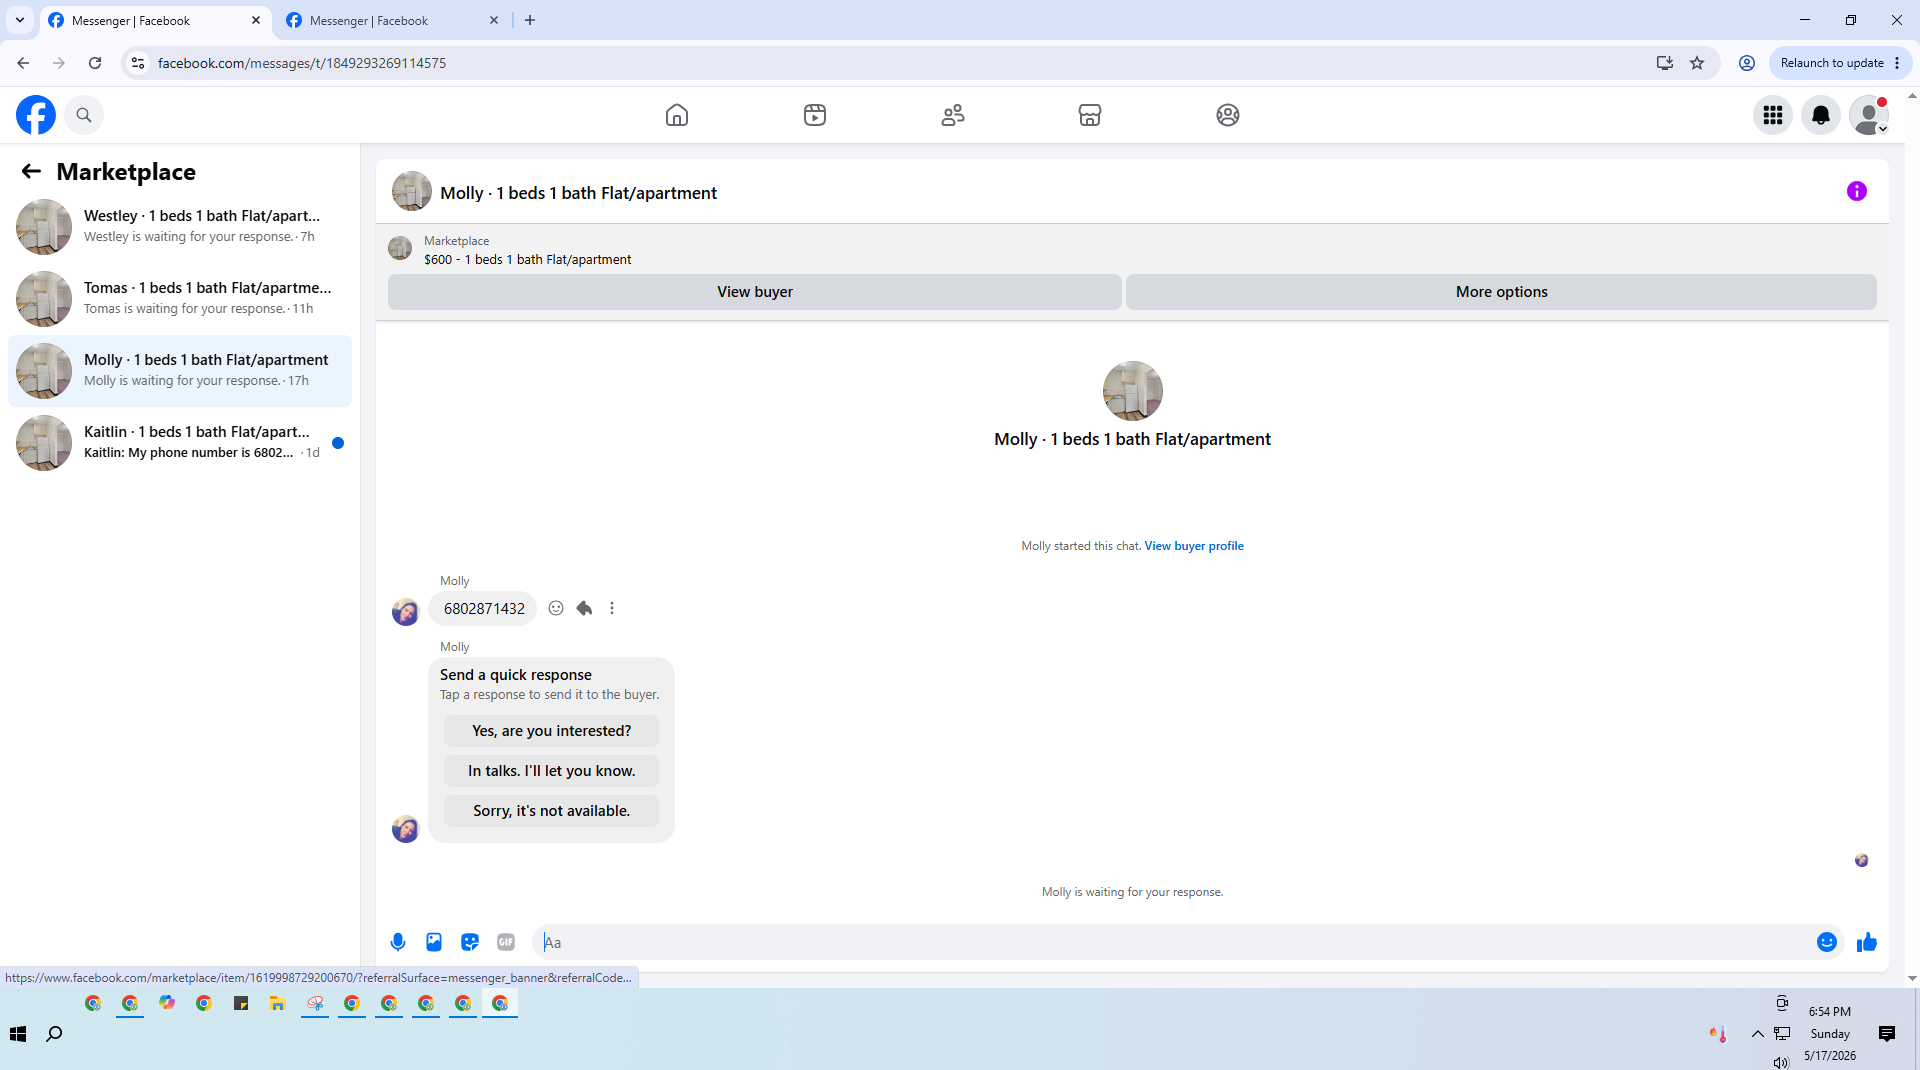The height and width of the screenshot is (1070, 1920).
Task: Open the account profile menu
Action: point(1869,115)
